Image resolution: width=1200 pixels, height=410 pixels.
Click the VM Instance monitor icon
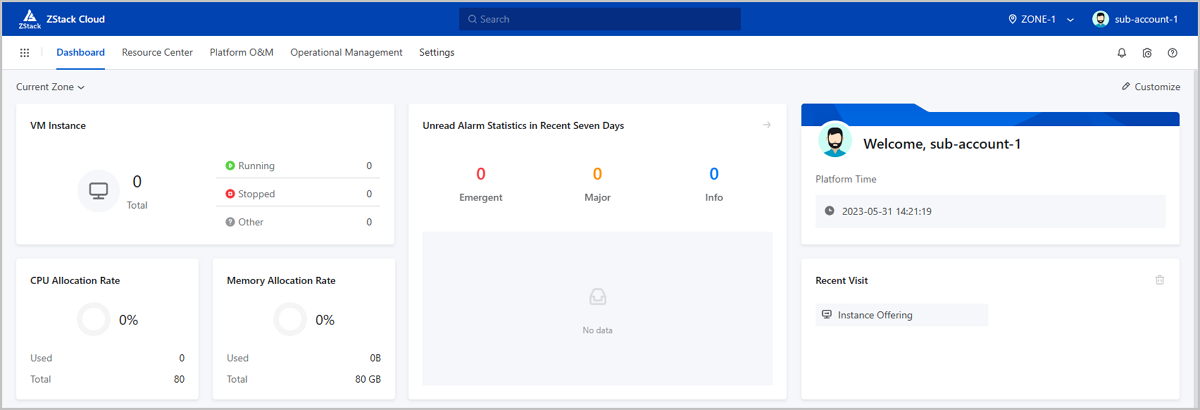[x=98, y=190]
